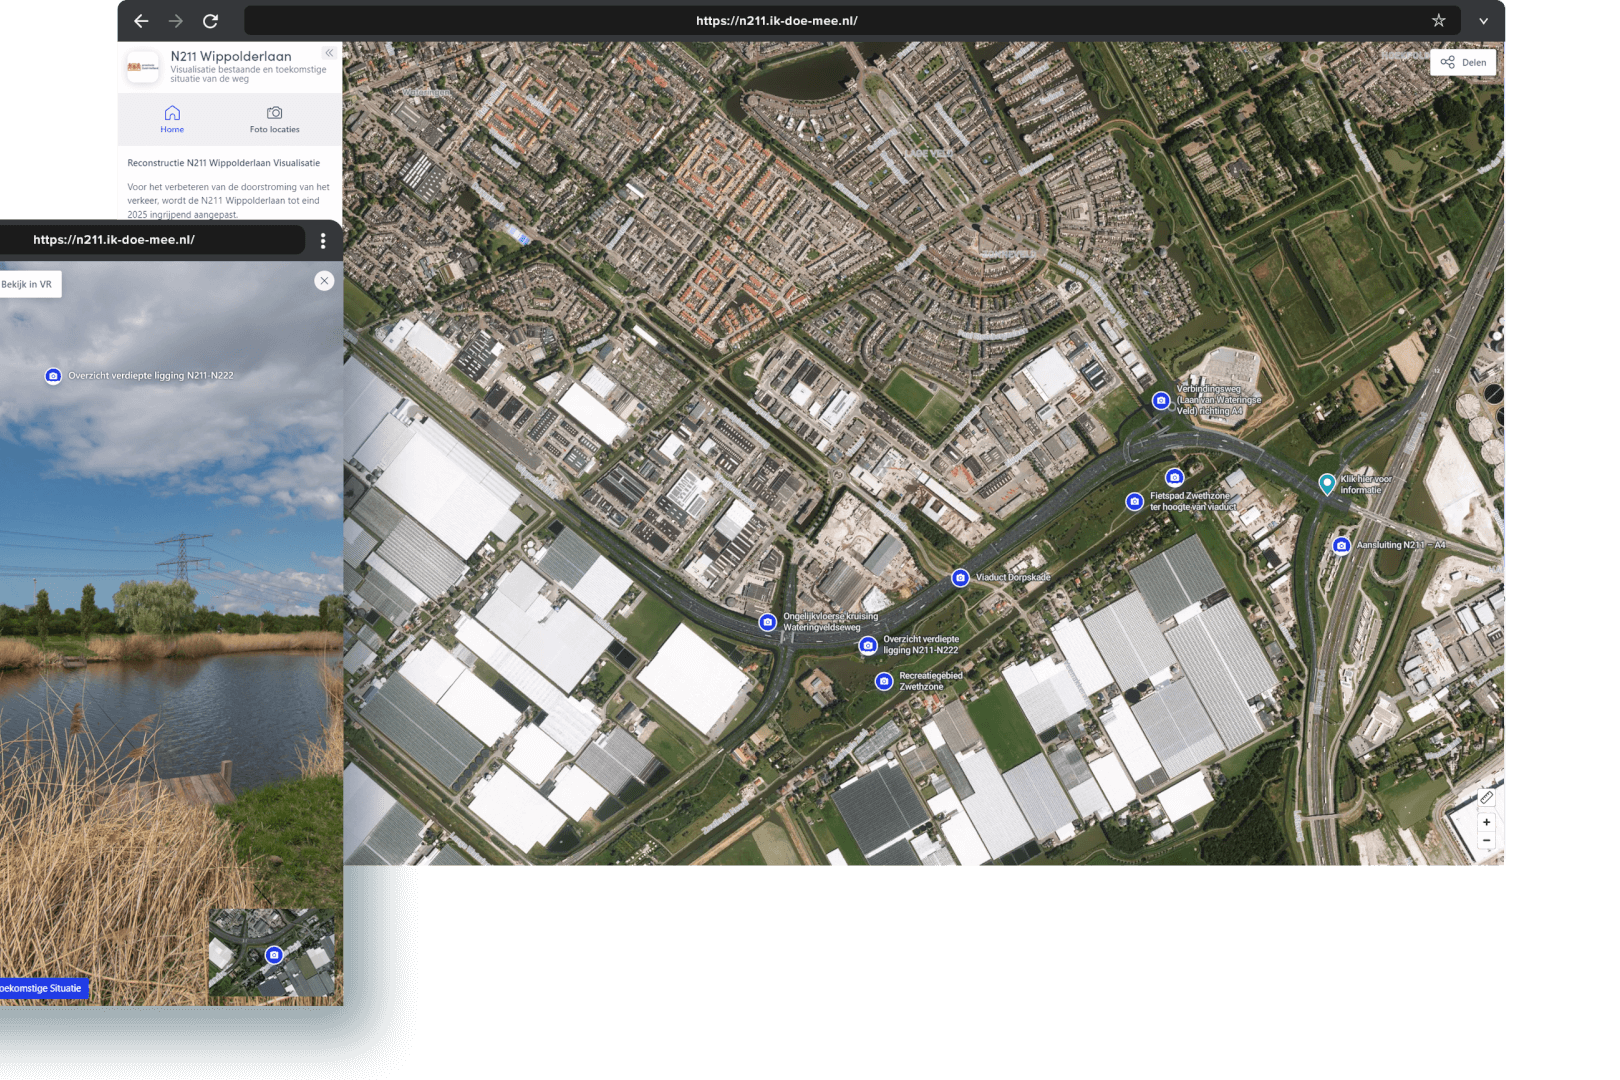Click the Delen share button
The height and width of the screenshot is (1080, 1620).
click(1463, 62)
